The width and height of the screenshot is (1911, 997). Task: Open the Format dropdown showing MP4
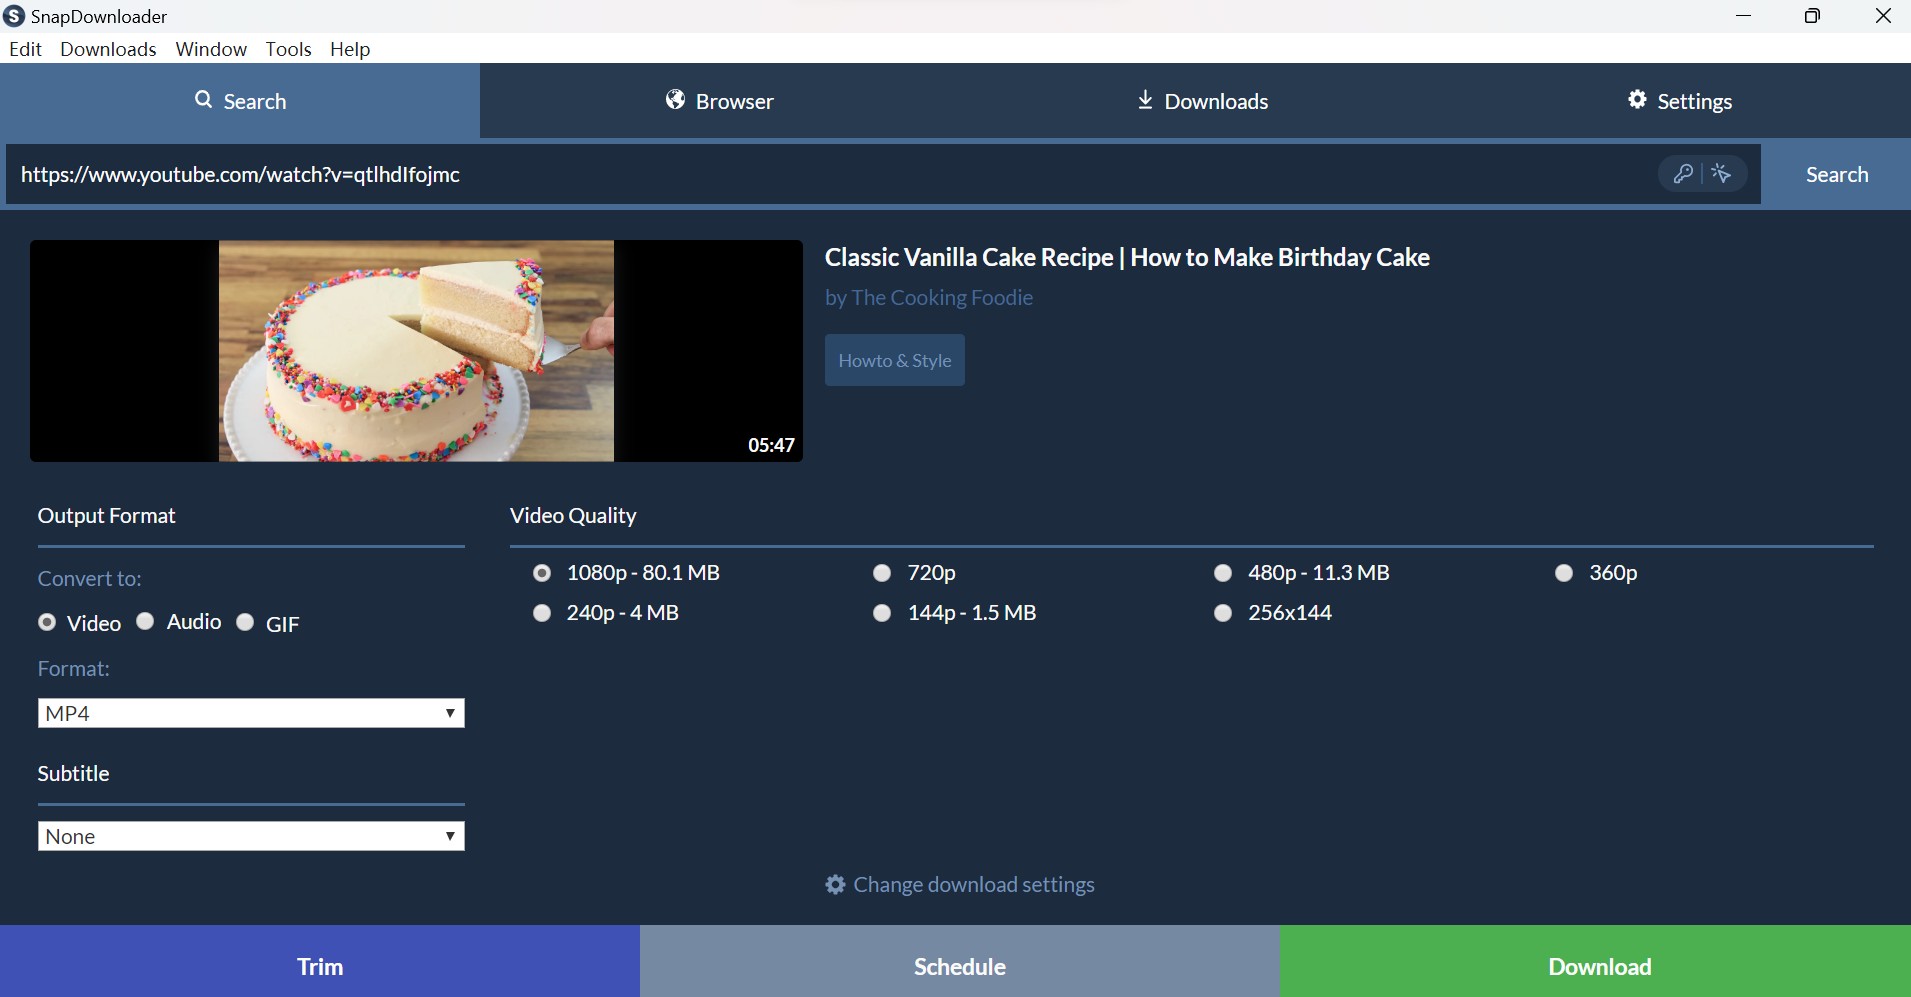coord(250,712)
